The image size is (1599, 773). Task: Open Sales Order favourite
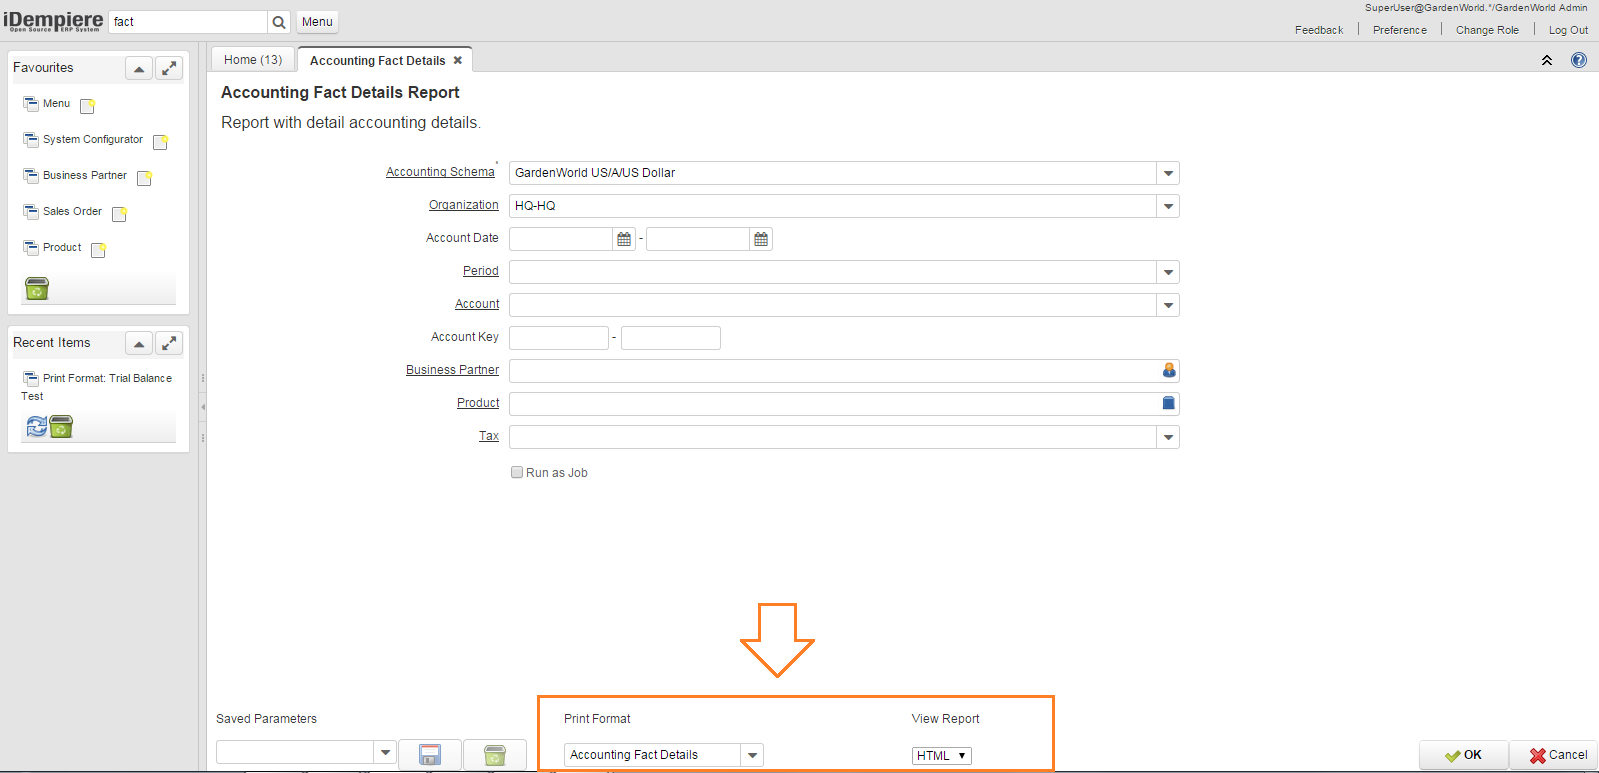(72, 211)
